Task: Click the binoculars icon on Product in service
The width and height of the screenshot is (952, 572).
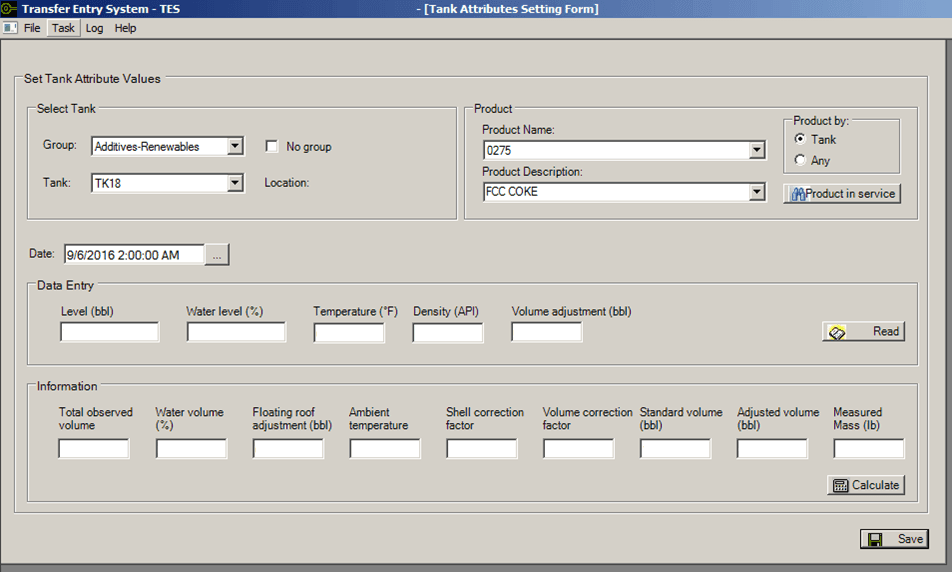Action: point(797,194)
